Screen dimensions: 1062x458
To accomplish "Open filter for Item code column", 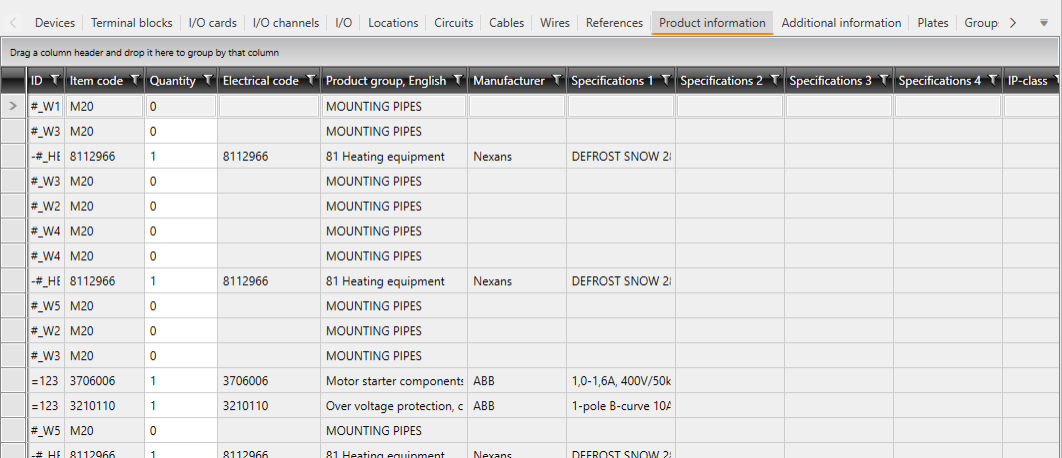I will tap(134, 80).
